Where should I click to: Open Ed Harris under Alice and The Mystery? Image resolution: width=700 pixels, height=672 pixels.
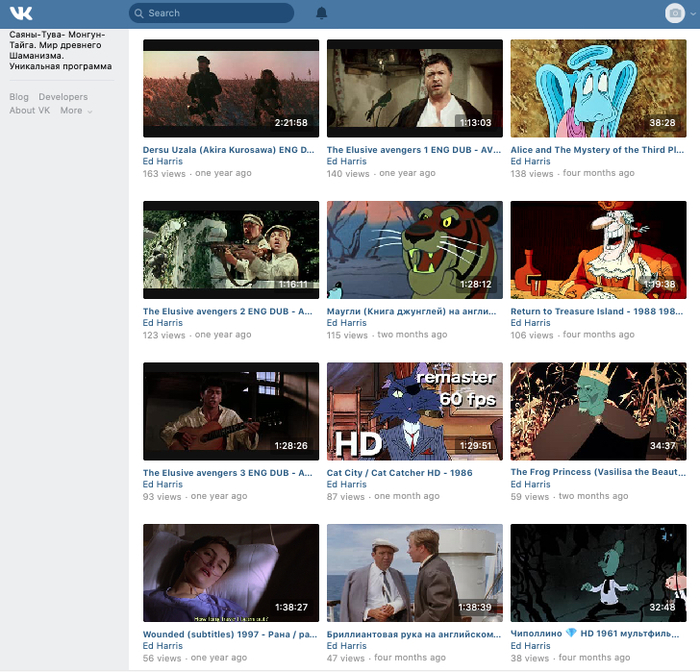tap(531, 161)
